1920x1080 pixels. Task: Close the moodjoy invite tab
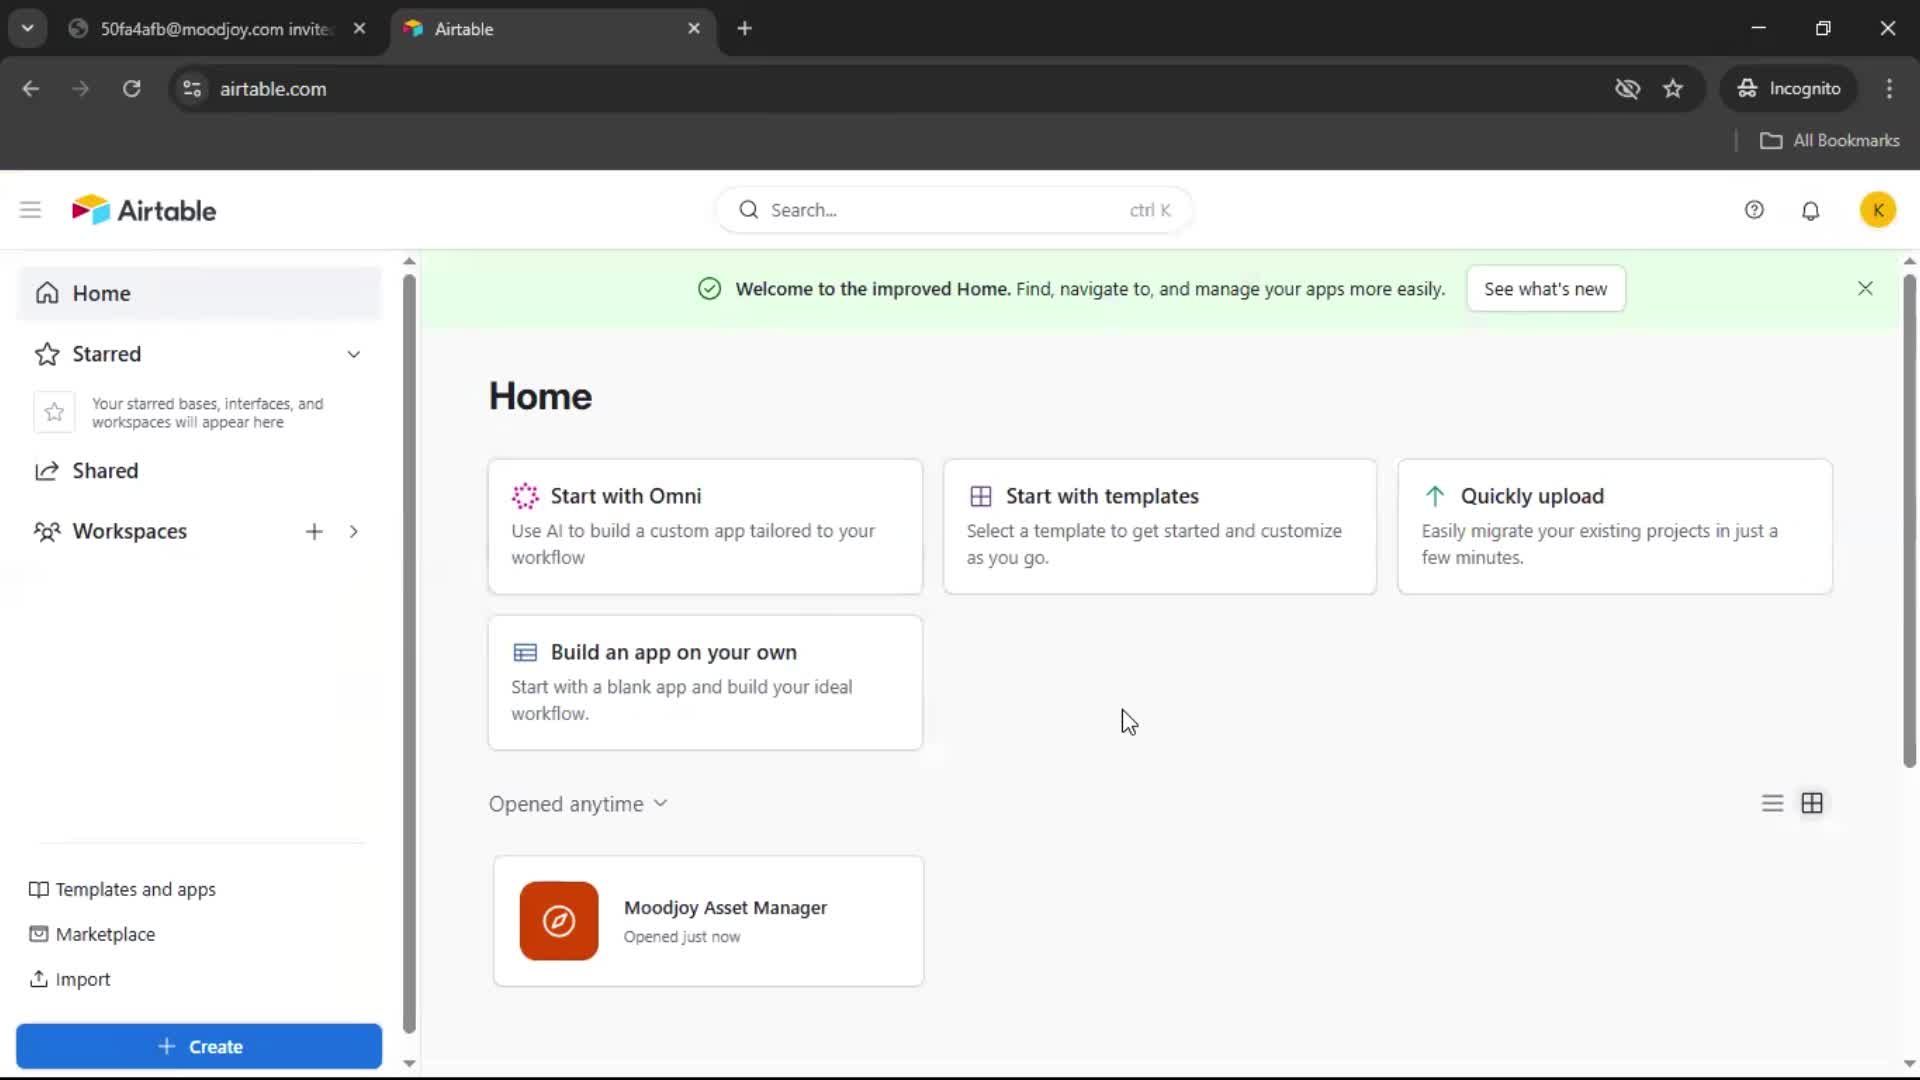(x=359, y=29)
